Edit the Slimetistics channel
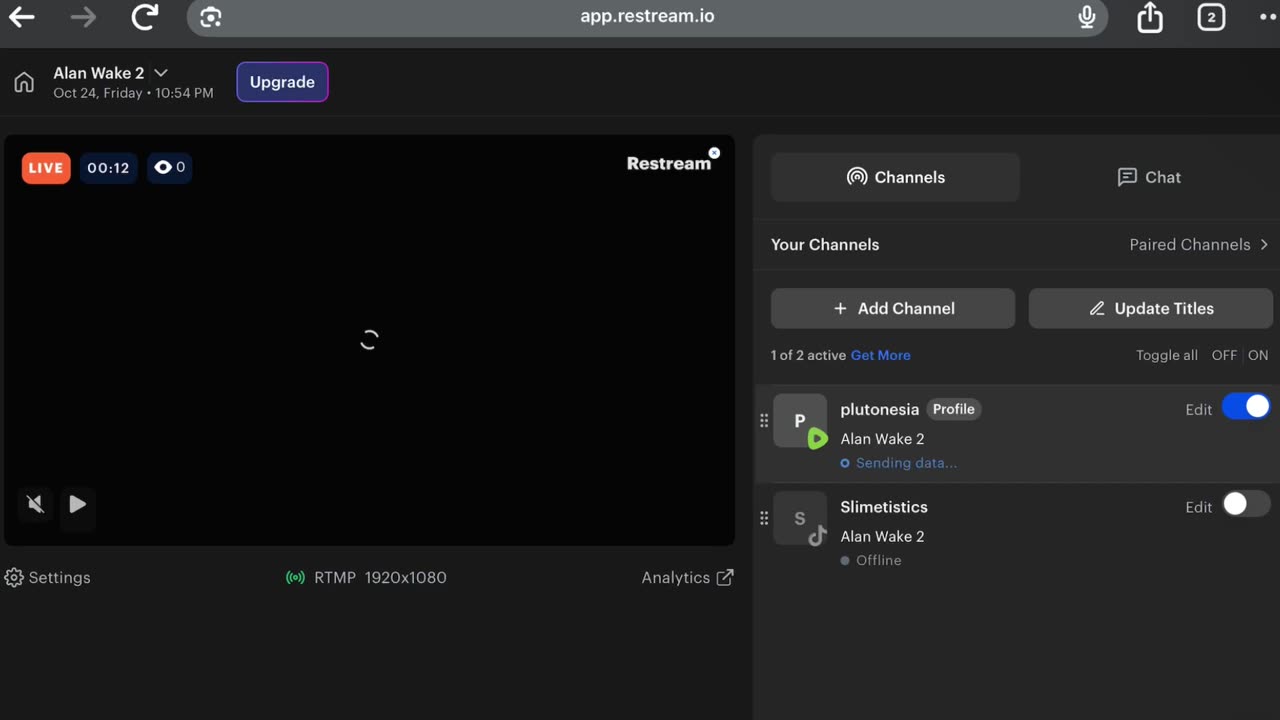Screen dimensions: 1280x720 click(x=1198, y=507)
